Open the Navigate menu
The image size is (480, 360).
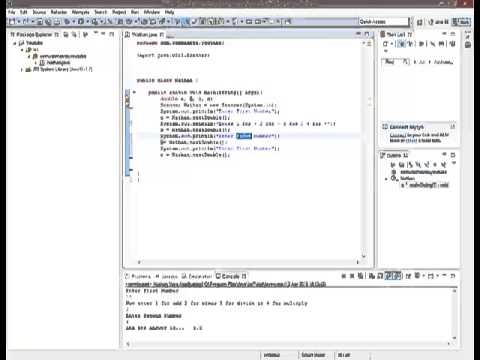81,12
